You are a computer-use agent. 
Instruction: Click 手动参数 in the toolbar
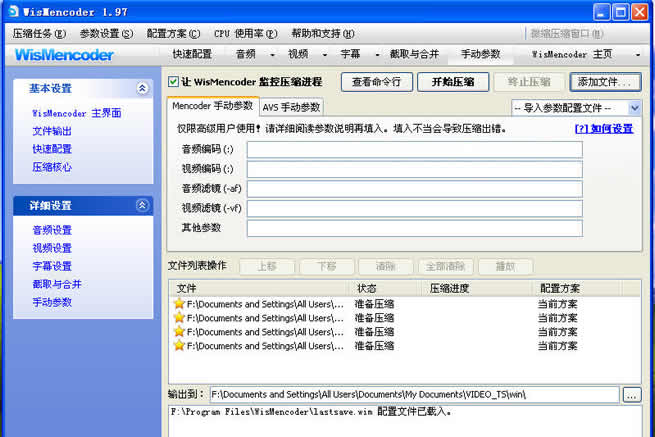pos(480,54)
